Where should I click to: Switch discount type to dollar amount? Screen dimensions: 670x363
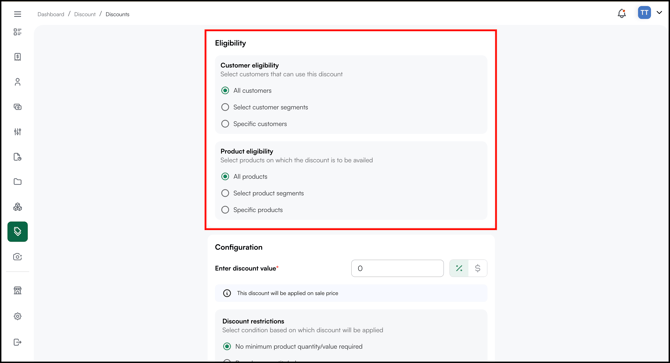(478, 268)
